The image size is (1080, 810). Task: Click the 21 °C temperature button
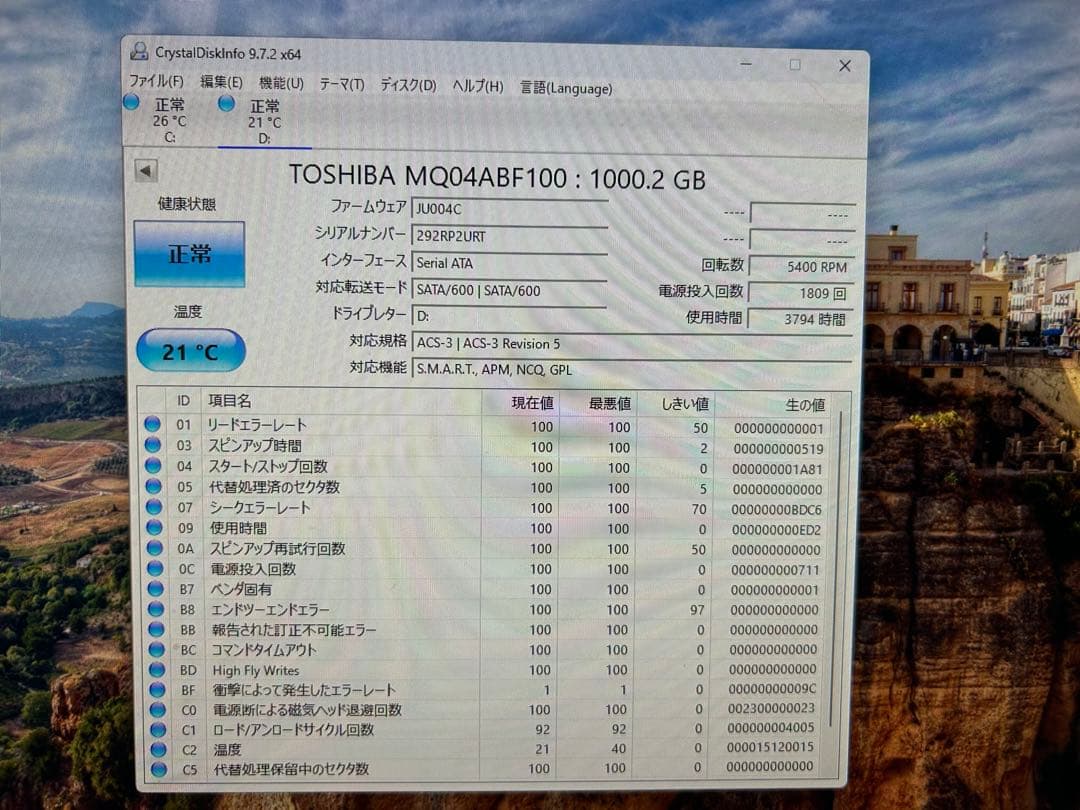[x=191, y=351]
